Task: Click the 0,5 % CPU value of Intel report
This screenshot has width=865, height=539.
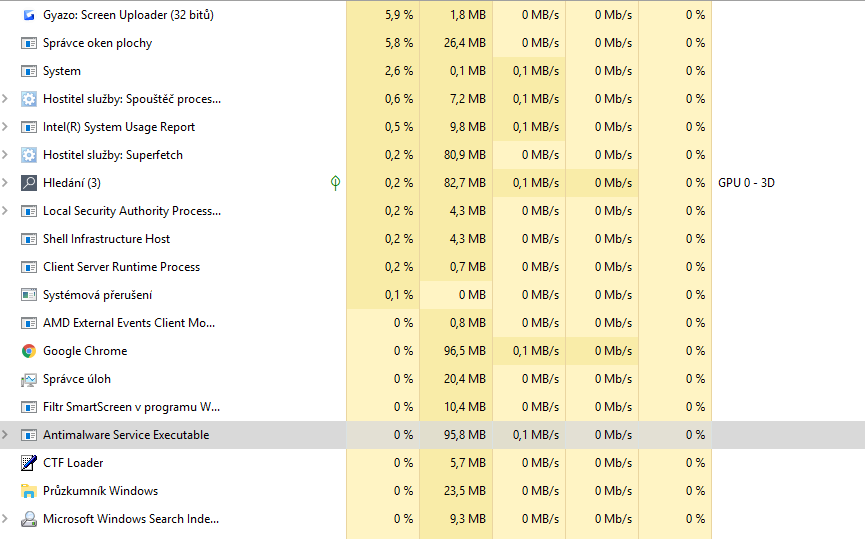Action: 399,127
